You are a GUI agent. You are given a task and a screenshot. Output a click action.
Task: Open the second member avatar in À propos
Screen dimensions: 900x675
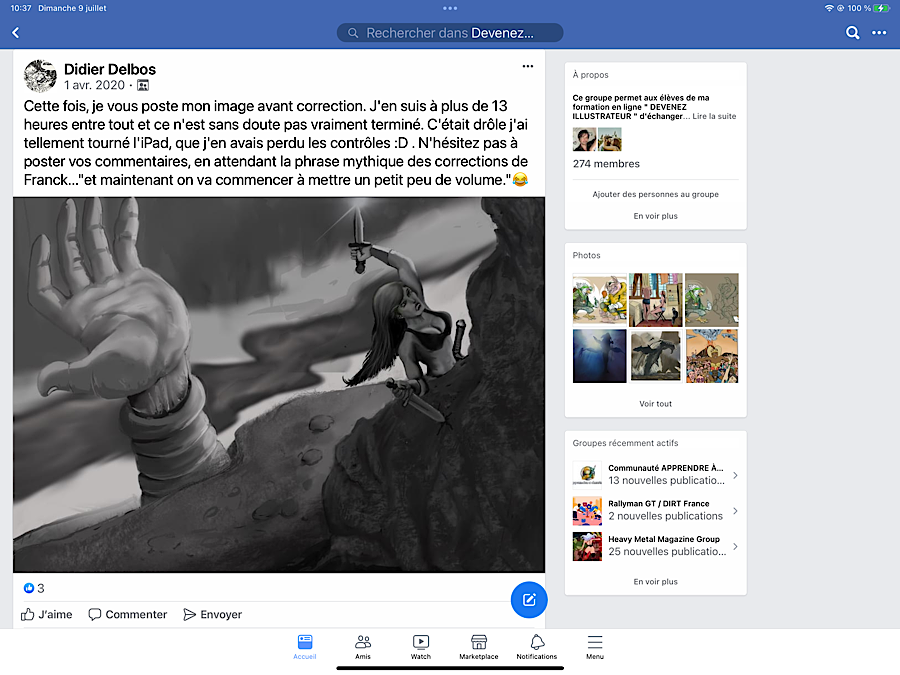610,139
